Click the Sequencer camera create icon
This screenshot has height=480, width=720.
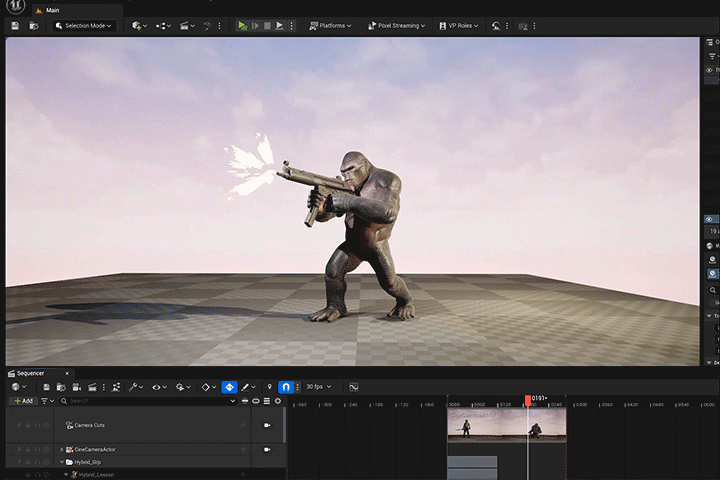[77, 387]
